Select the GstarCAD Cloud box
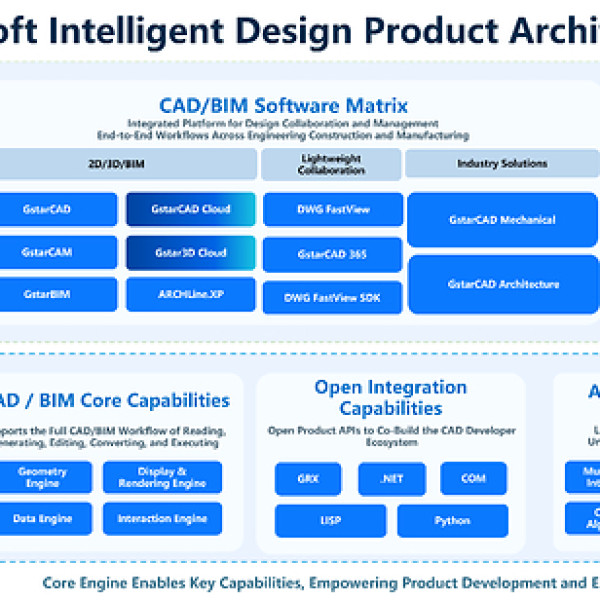600x600 pixels. click(191, 209)
